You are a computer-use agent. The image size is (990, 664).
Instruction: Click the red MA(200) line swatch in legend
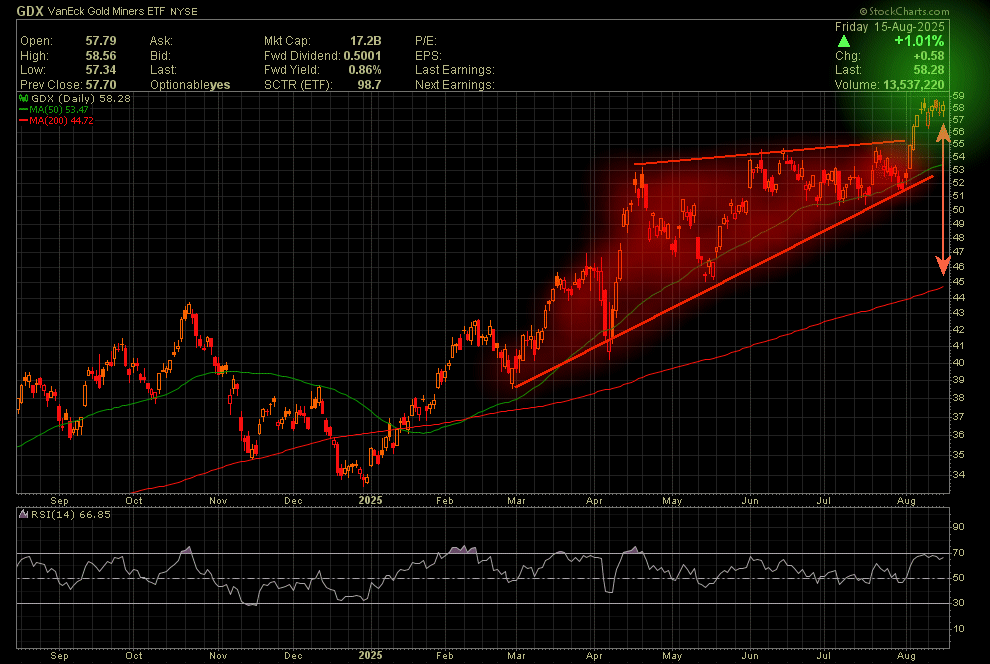coord(23,121)
